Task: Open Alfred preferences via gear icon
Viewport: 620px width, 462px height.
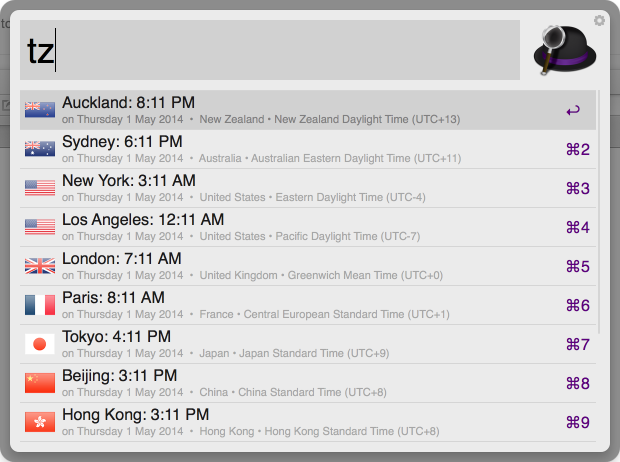Action: 599,20
